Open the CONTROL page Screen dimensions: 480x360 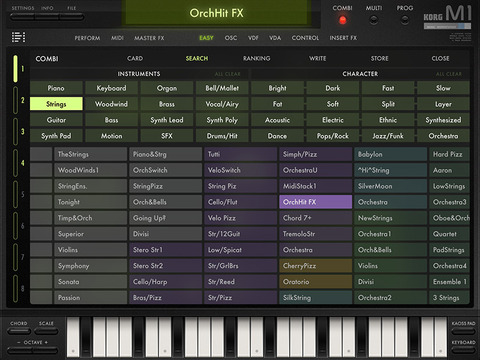(x=305, y=38)
